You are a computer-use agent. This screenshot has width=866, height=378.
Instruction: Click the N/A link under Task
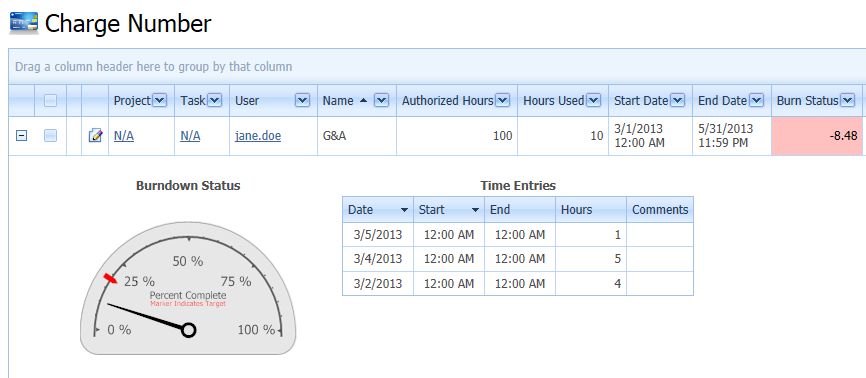pos(190,135)
